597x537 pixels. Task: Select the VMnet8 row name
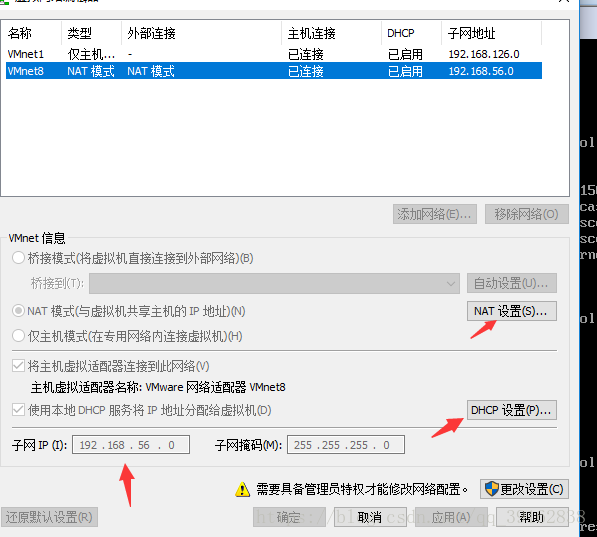click(26, 71)
